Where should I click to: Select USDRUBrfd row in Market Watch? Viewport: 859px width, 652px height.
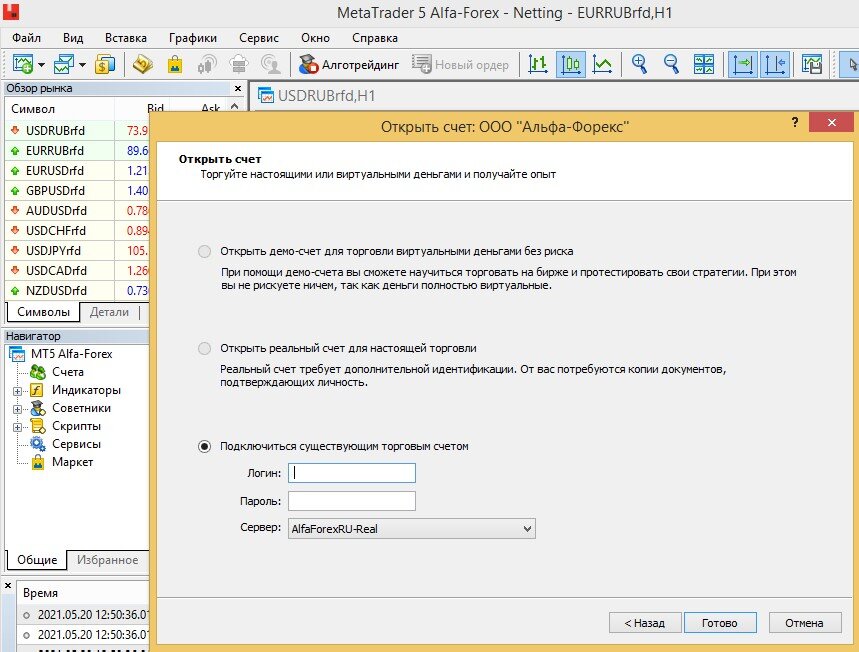(x=77, y=130)
